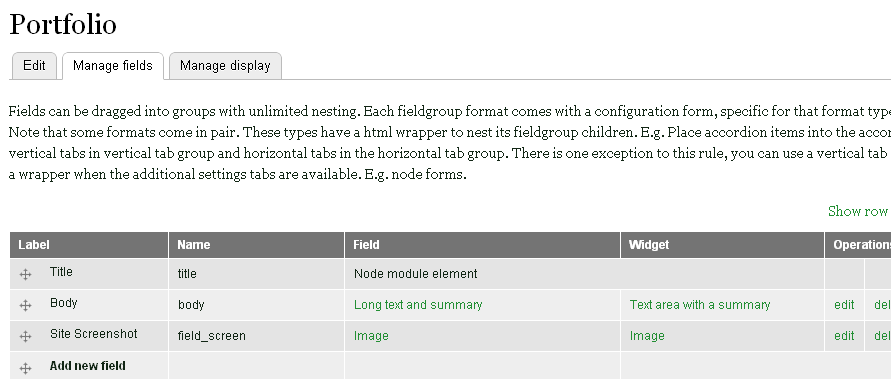Select the Manage fields tab
This screenshot has height=379, width=891.
point(113,66)
